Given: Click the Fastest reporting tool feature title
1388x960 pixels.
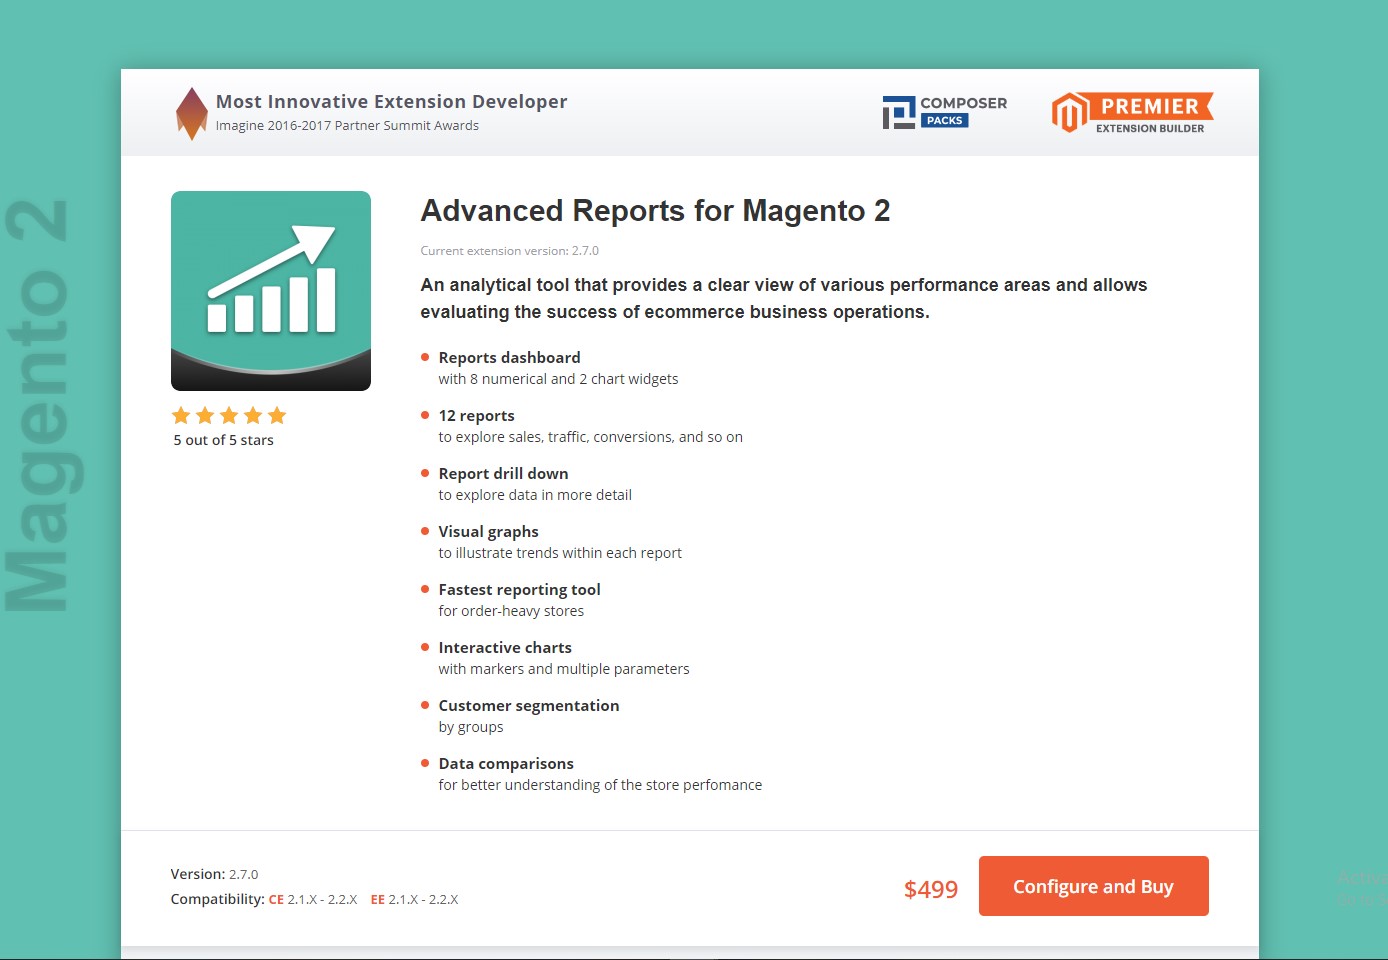Looking at the screenshot, I should coord(519,589).
